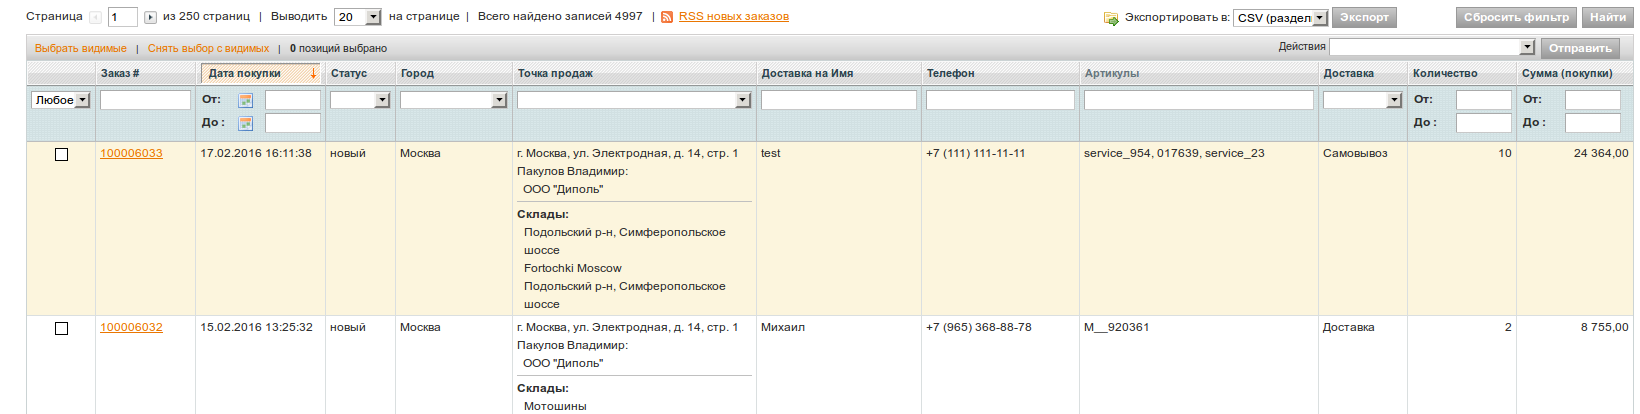Viewport: 1640px width, 414px height.
Task: Click the Снять выбор с видимых link
Action: (x=209, y=48)
